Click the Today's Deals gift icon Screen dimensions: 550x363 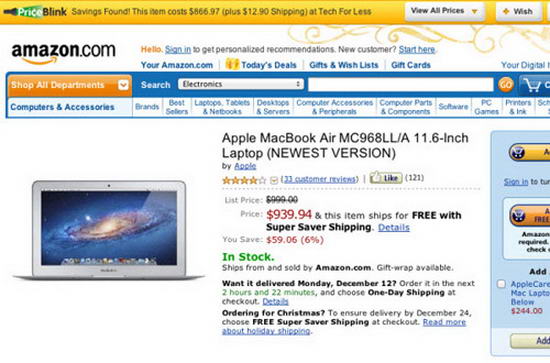pos(232,64)
